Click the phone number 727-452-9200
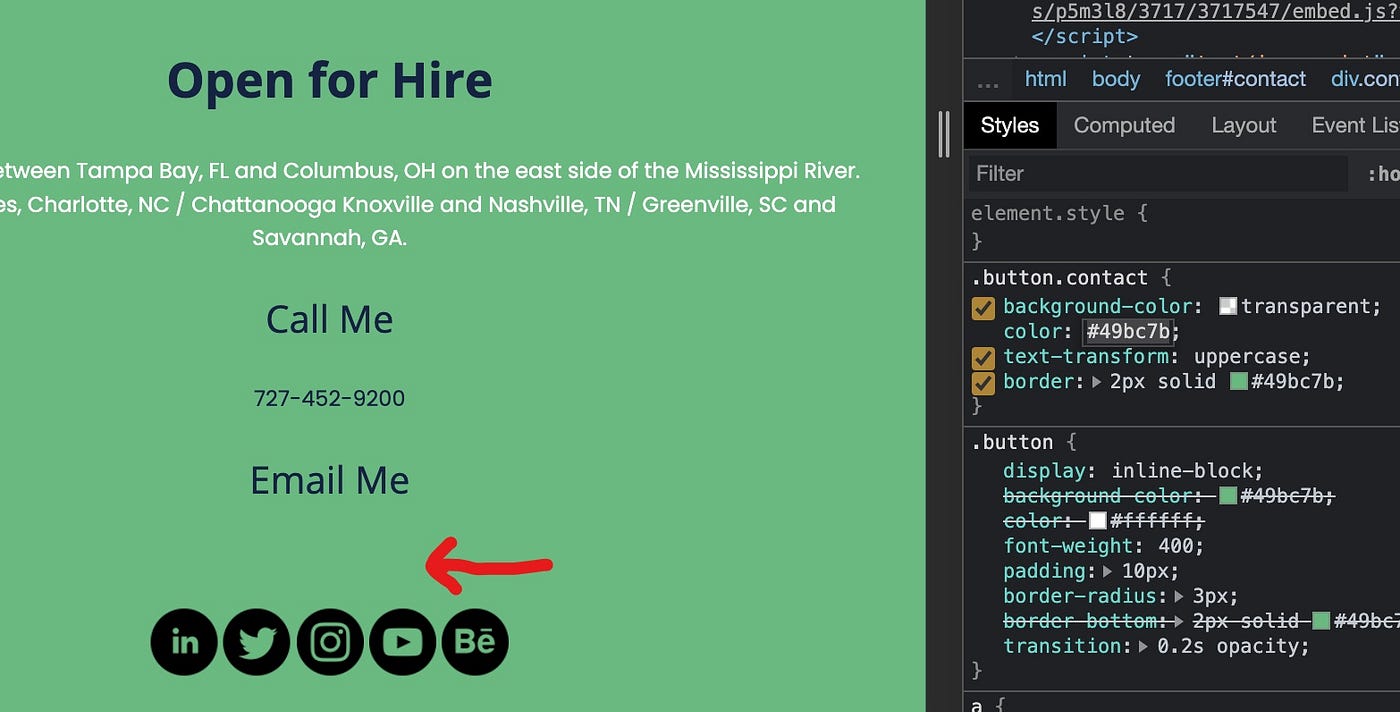This screenshot has width=1400, height=712. coord(329,398)
